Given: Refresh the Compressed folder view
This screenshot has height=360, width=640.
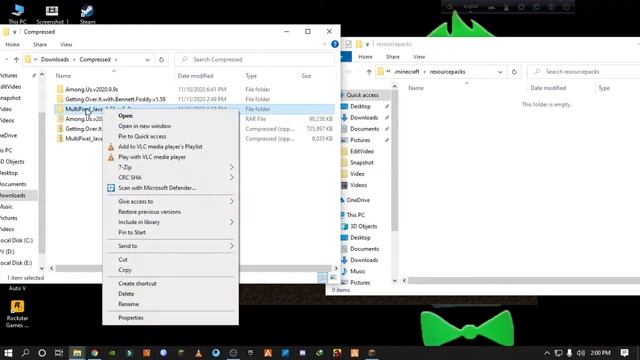Looking at the screenshot, I should point(161,60).
